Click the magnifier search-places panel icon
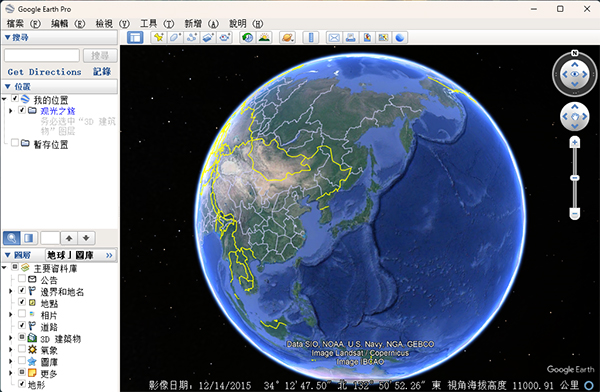Screen dimensions: 600x392 point(11,238)
